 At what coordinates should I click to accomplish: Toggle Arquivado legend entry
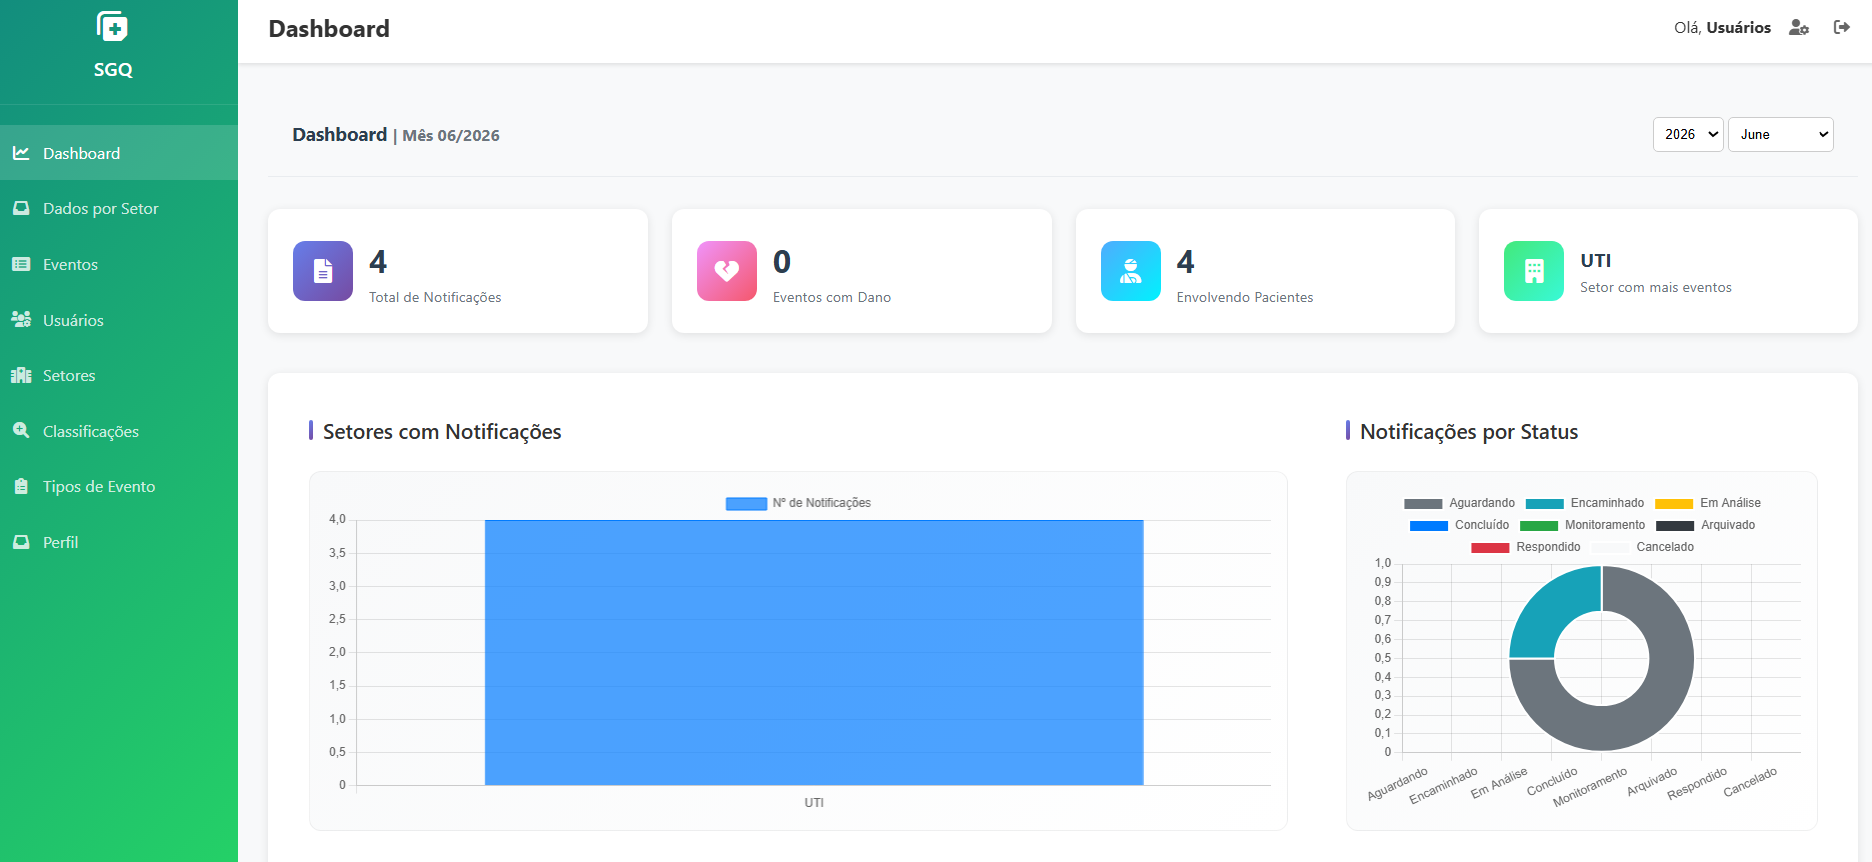(x=1705, y=525)
